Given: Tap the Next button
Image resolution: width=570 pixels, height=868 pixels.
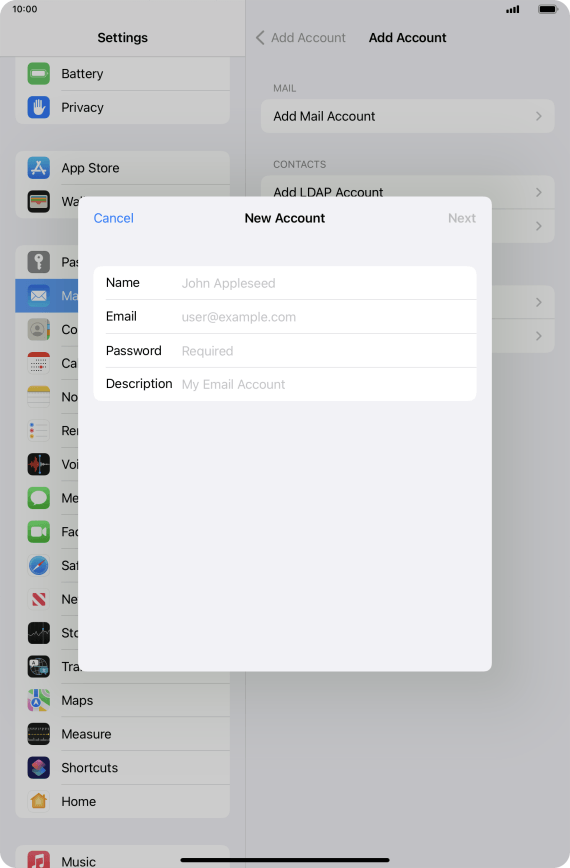Looking at the screenshot, I should [x=462, y=218].
